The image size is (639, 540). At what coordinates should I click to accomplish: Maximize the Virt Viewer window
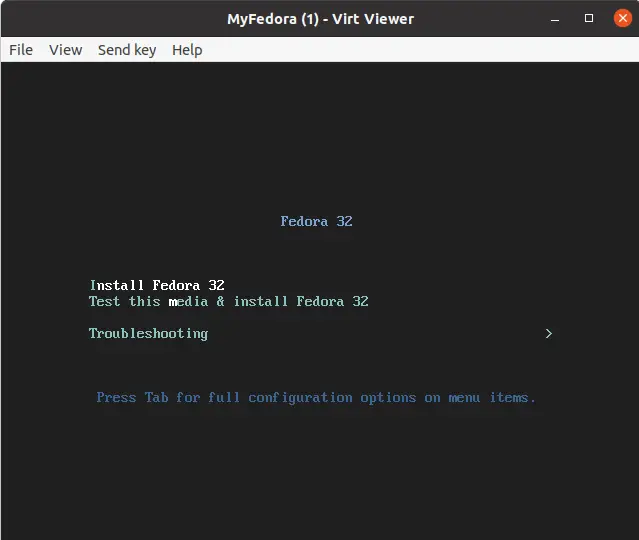[589, 18]
